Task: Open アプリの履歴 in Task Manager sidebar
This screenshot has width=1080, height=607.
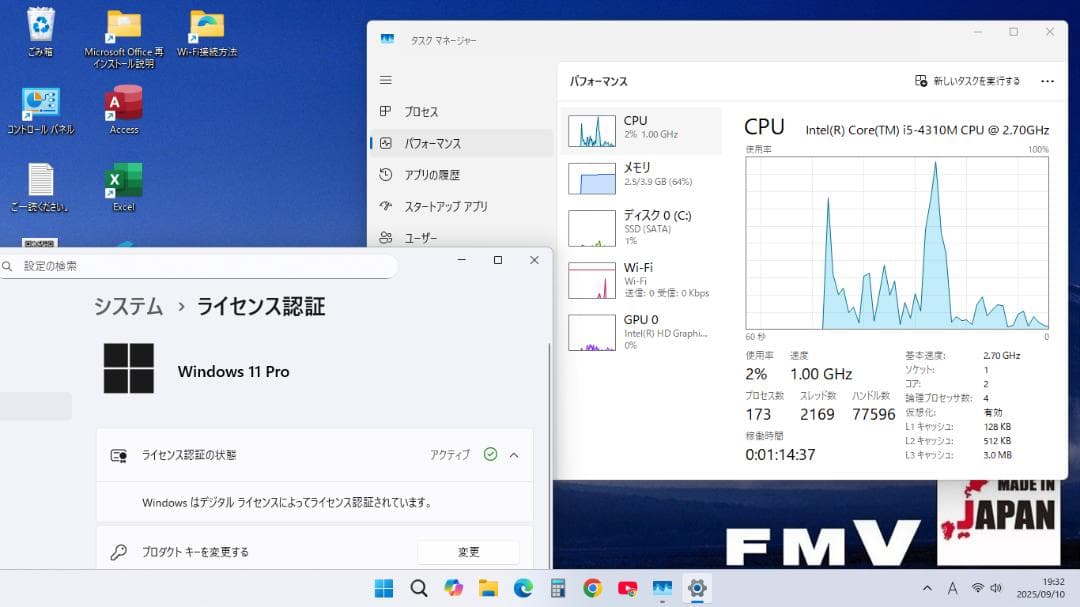Action: pyautogui.click(x=461, y=175)
